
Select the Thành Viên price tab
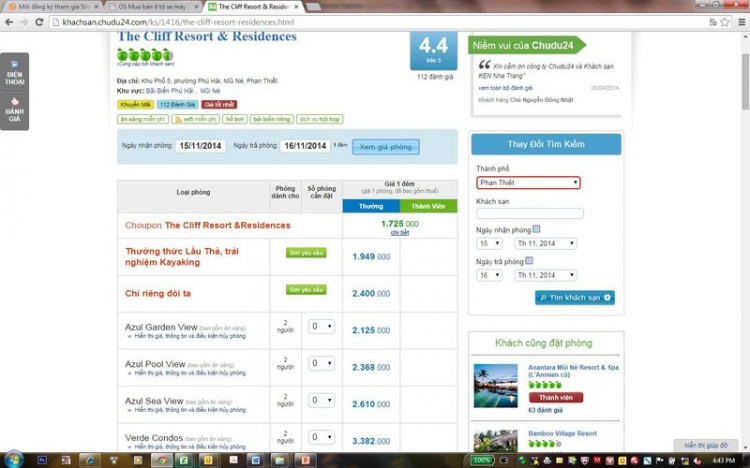[428, 206]
